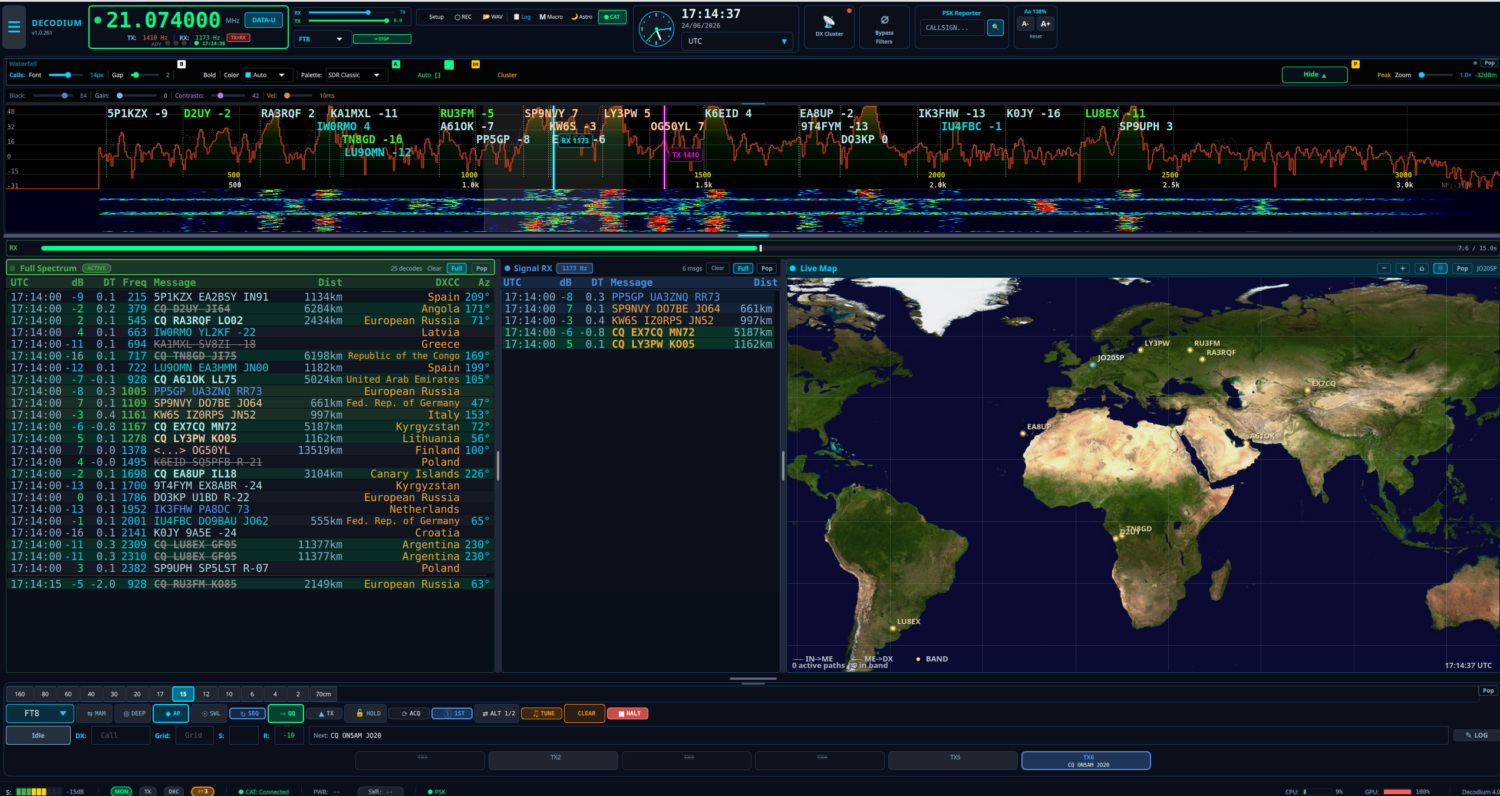Toggle the MON status button

tap(121, 791)
